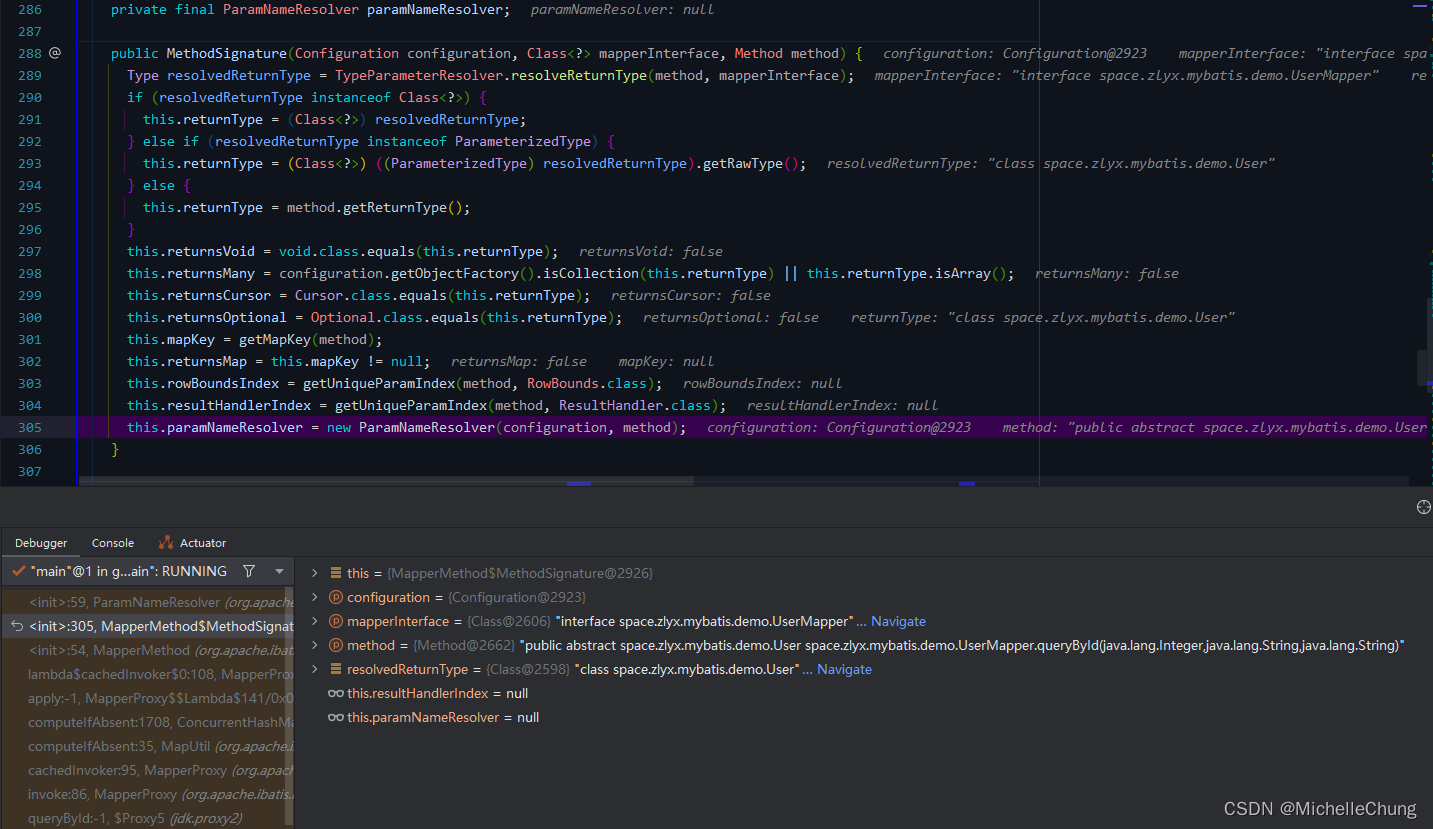Select the cachedInvoker:95, MapperProxy frame
1433x829 pixels.
click(x=147, y=770)
